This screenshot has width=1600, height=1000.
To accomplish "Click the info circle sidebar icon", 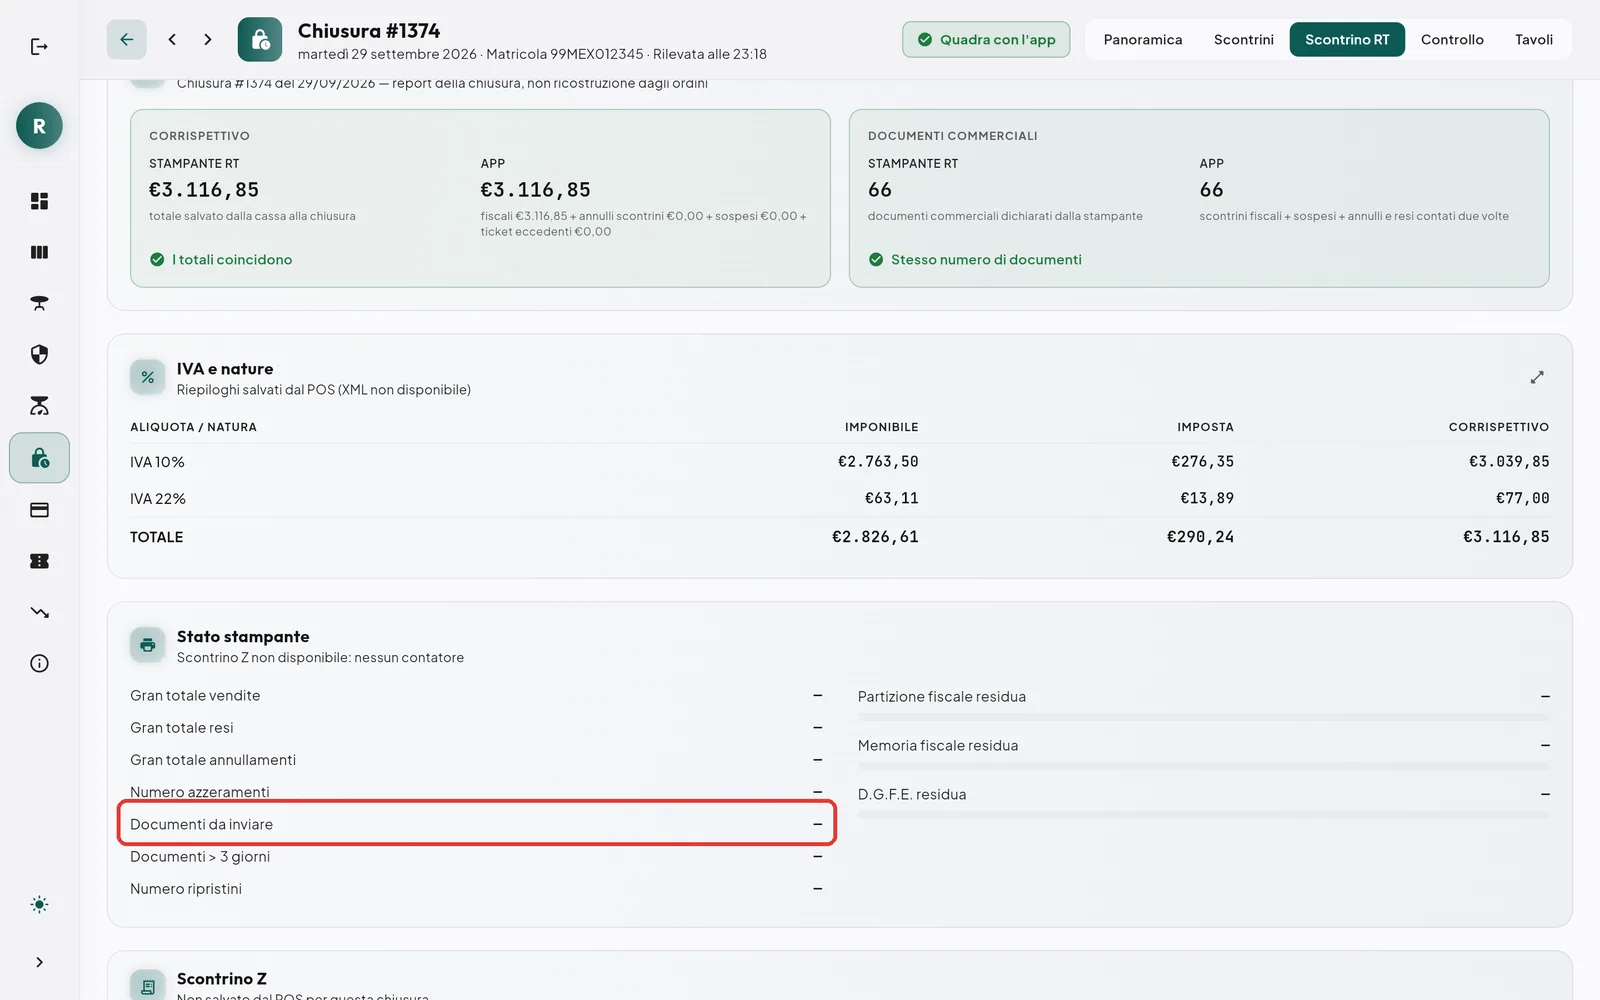I will 39,663.
